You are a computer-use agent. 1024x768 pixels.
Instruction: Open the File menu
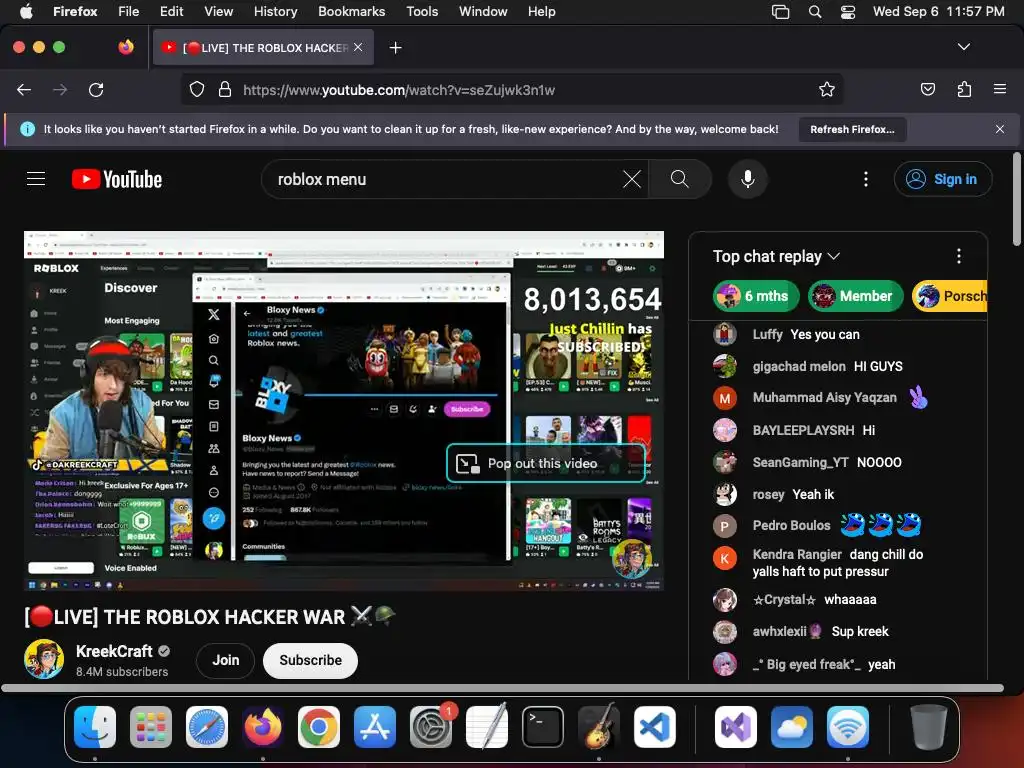click(x=128, y=12)
